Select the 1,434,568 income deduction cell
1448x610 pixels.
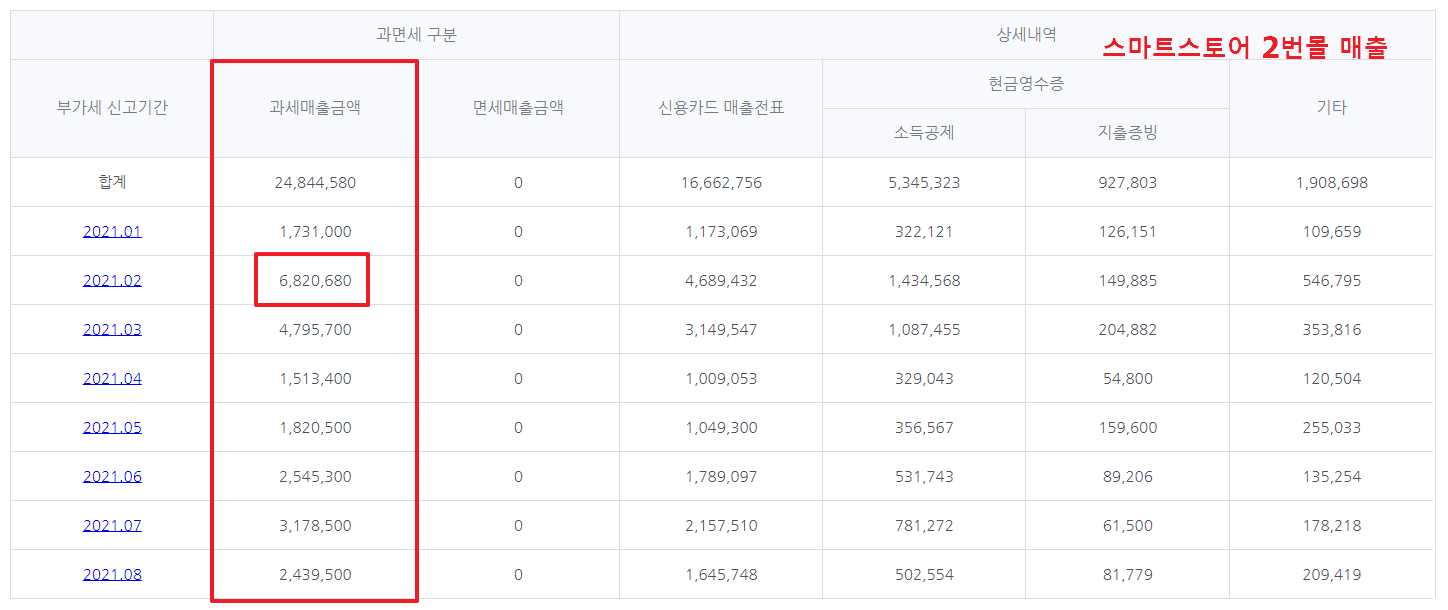click(x=924, y=281)
